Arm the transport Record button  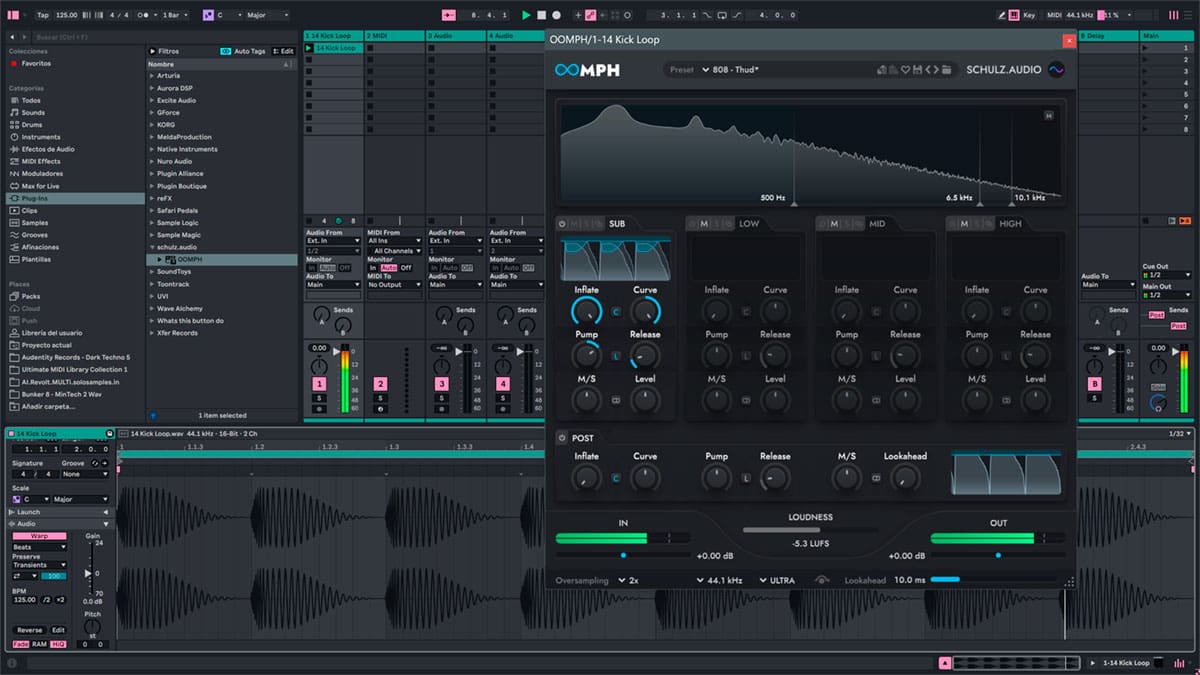556,15
